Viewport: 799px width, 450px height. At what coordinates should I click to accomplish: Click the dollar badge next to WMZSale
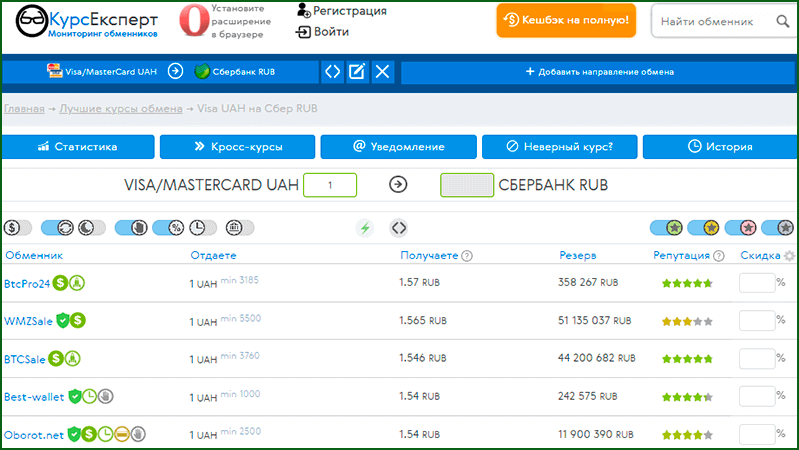point(77,321)
